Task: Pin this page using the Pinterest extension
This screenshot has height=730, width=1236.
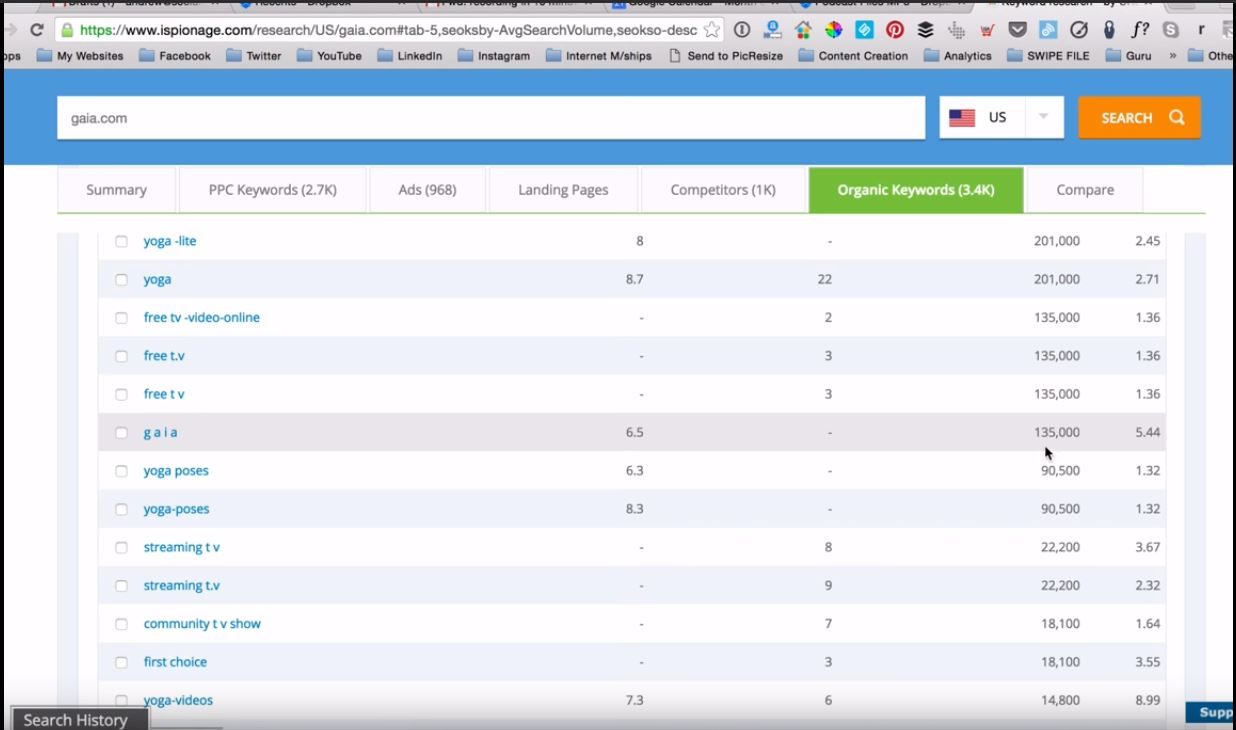Action: pos(893,31)
